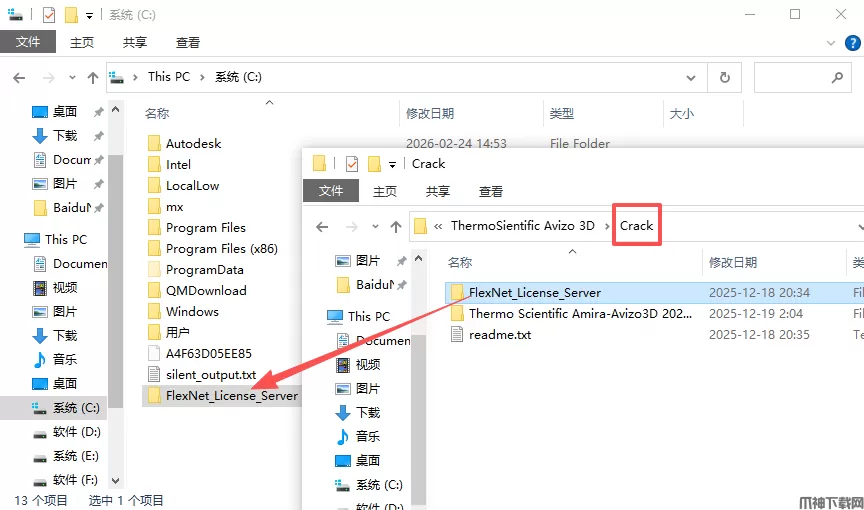Viewport: 864px width, 510px height.
Task: Expand the ribbon with chevron near help
Action: click(831, 42)
